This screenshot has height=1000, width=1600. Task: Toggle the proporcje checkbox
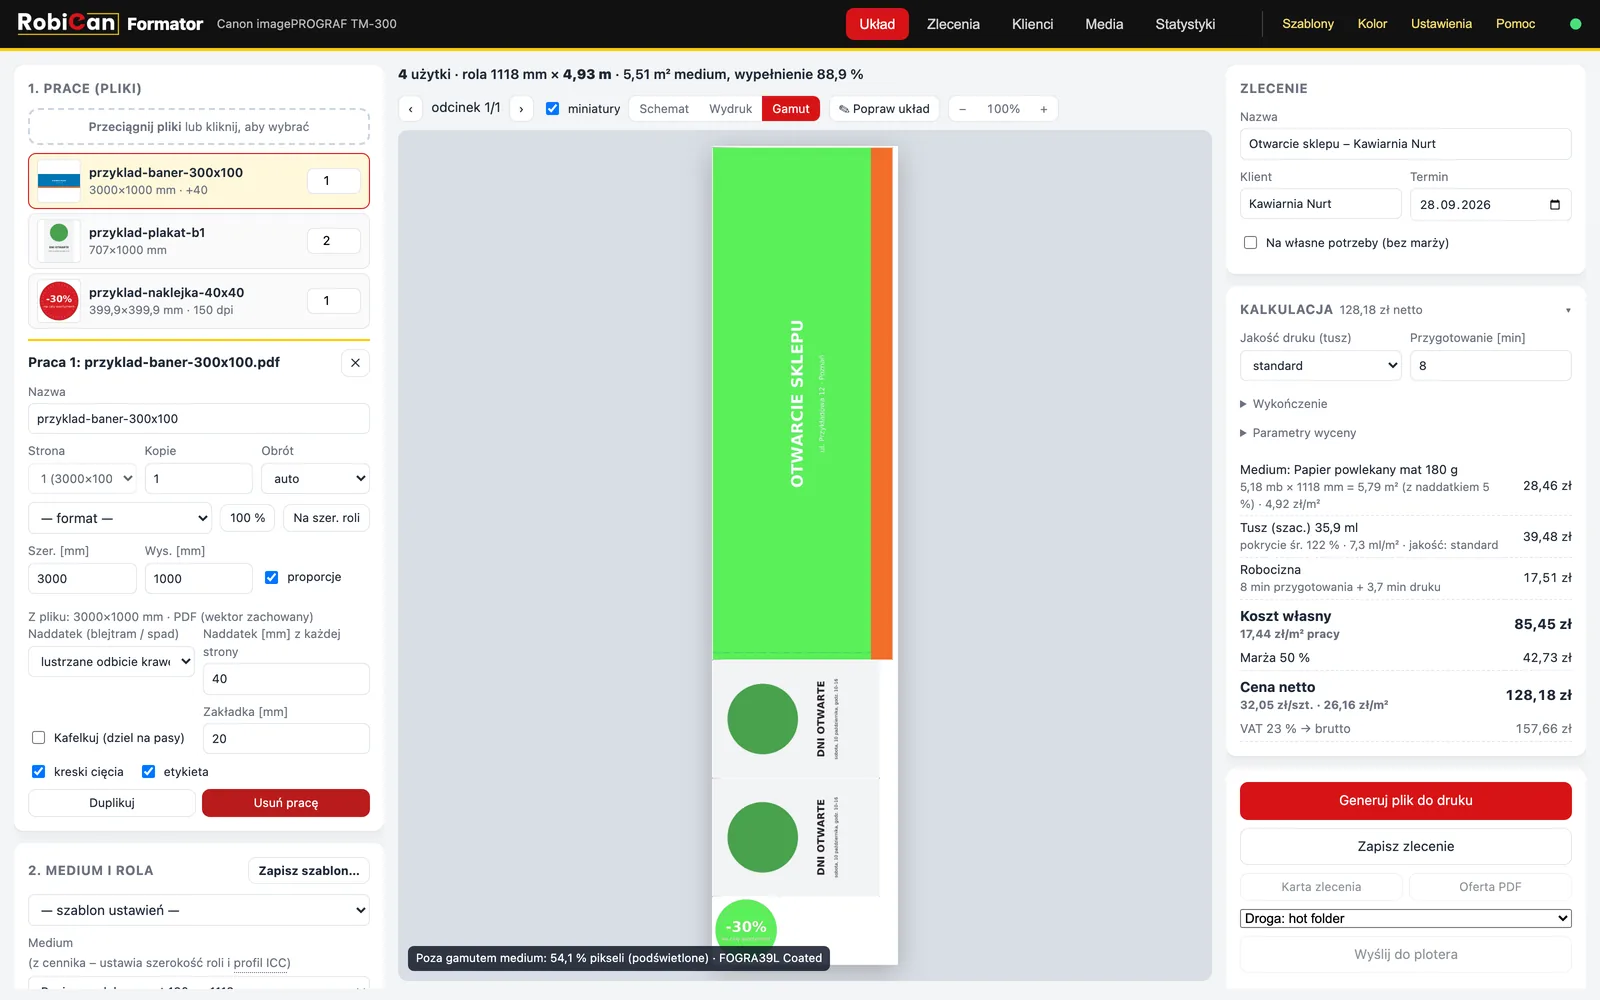(x=271, y=577)
